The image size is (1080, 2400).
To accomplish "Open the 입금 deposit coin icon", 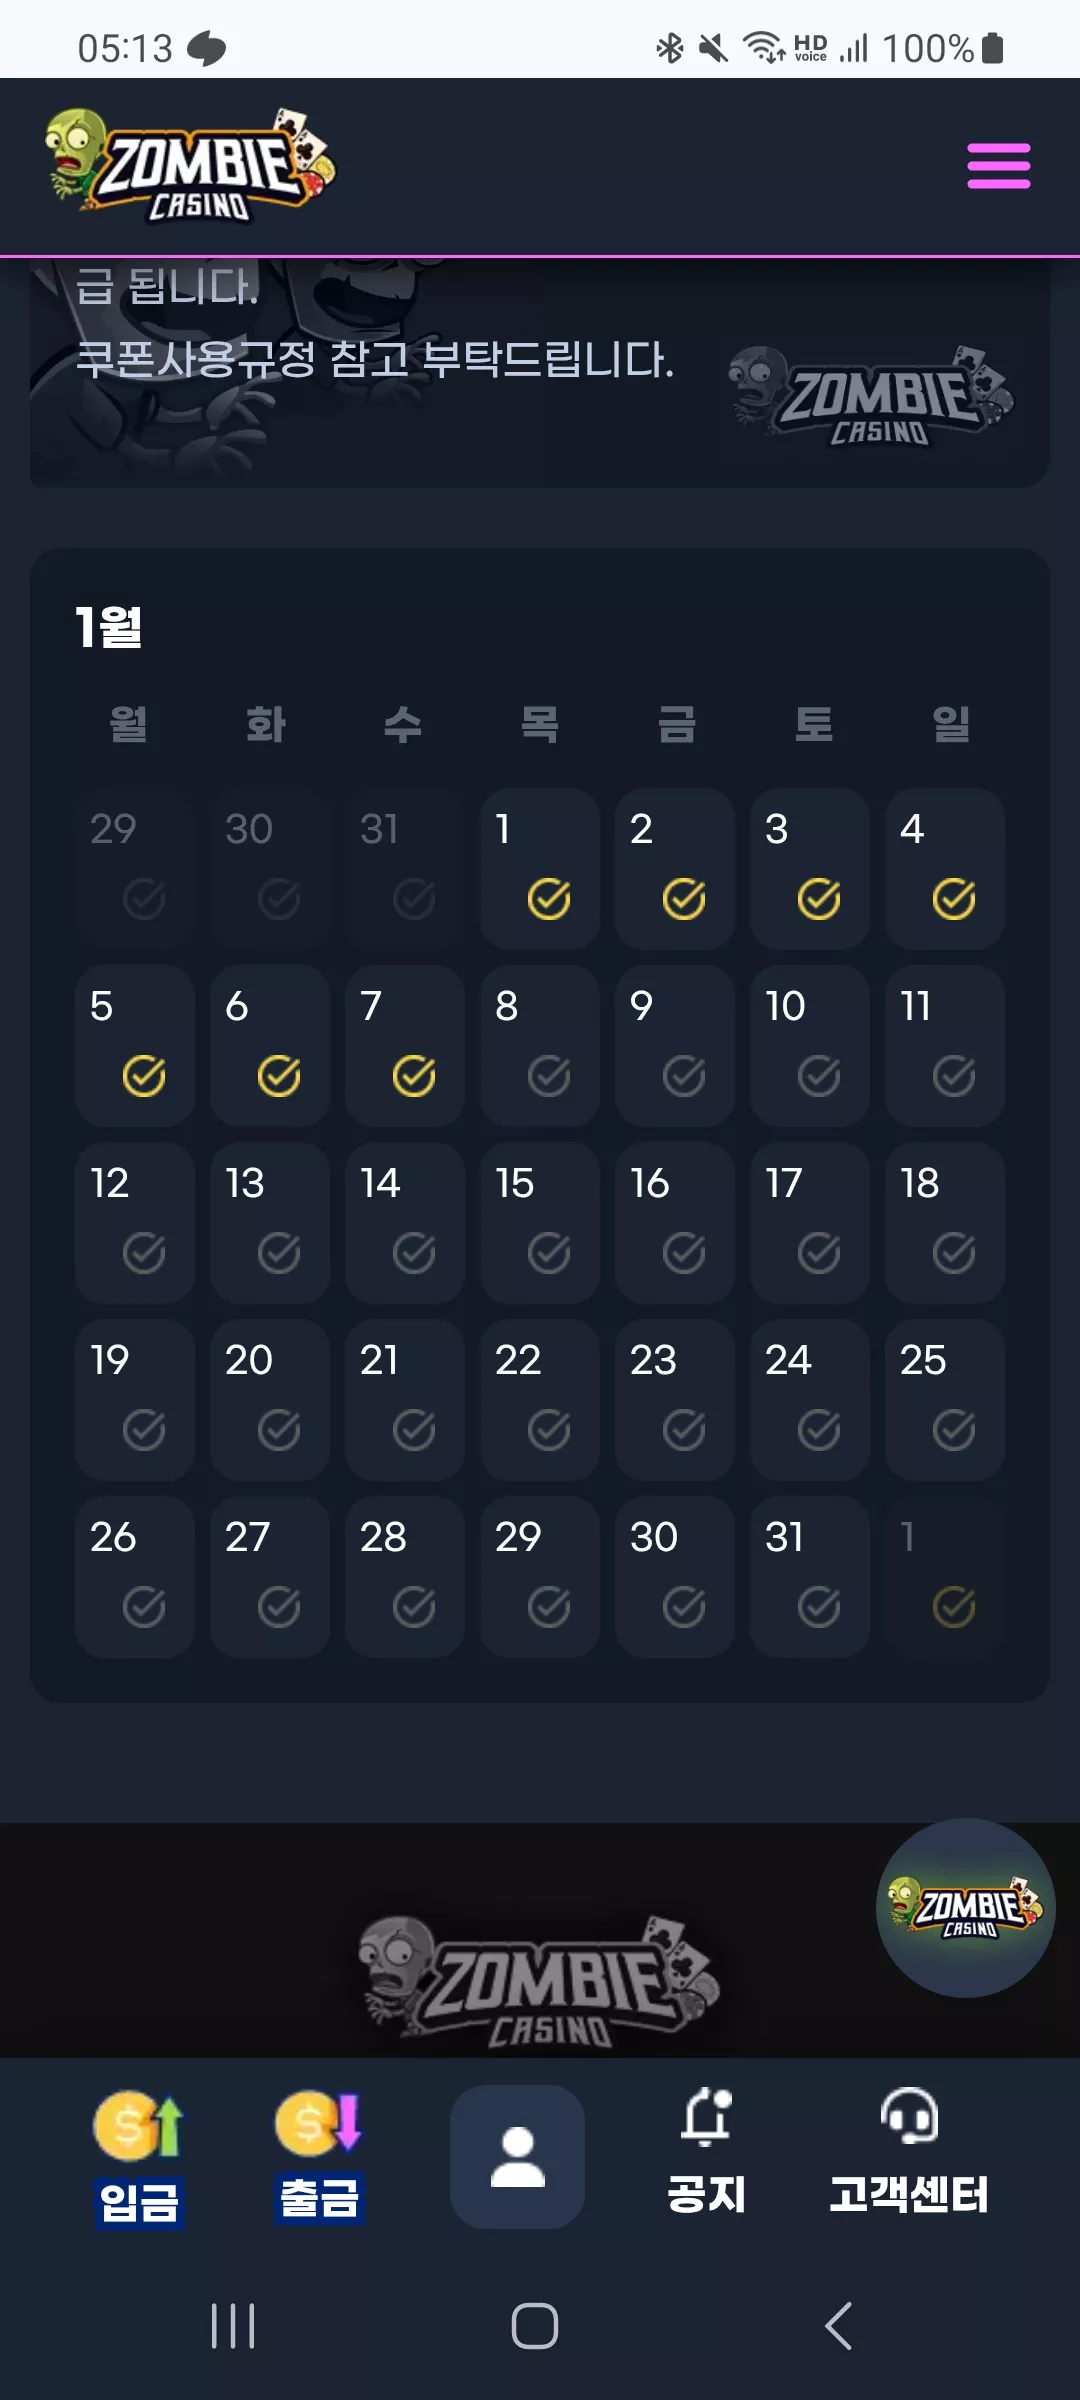I will click(x=139, y=2125).
